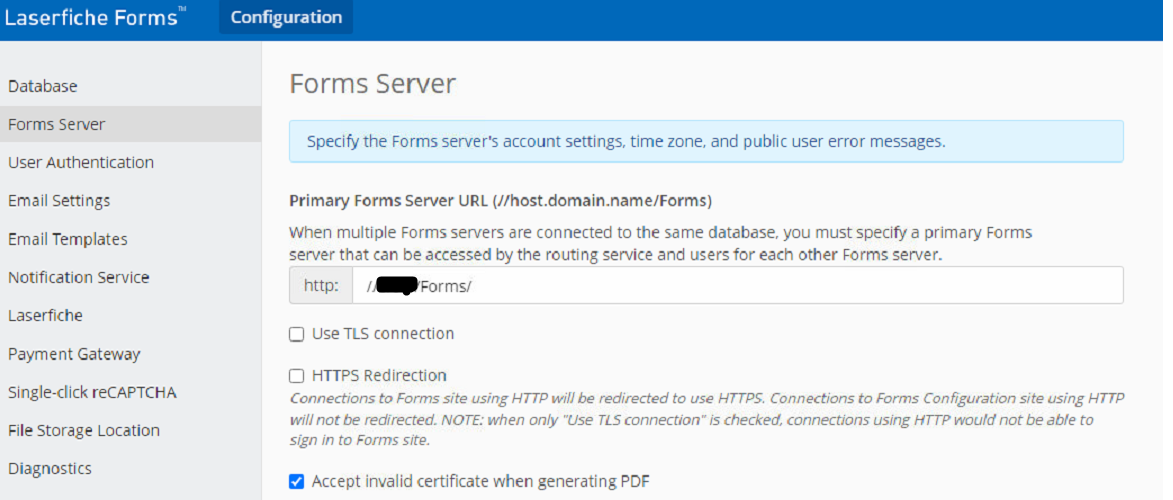Click the Forms Server page heading
This screenshot has width=1173, height=500.
373,84
